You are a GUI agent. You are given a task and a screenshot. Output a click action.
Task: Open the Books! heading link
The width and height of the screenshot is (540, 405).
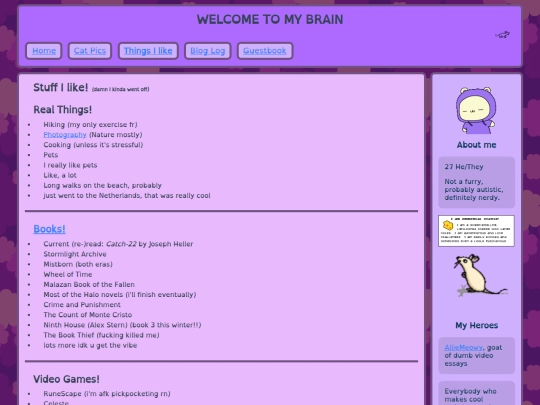[x=49, y=229]
